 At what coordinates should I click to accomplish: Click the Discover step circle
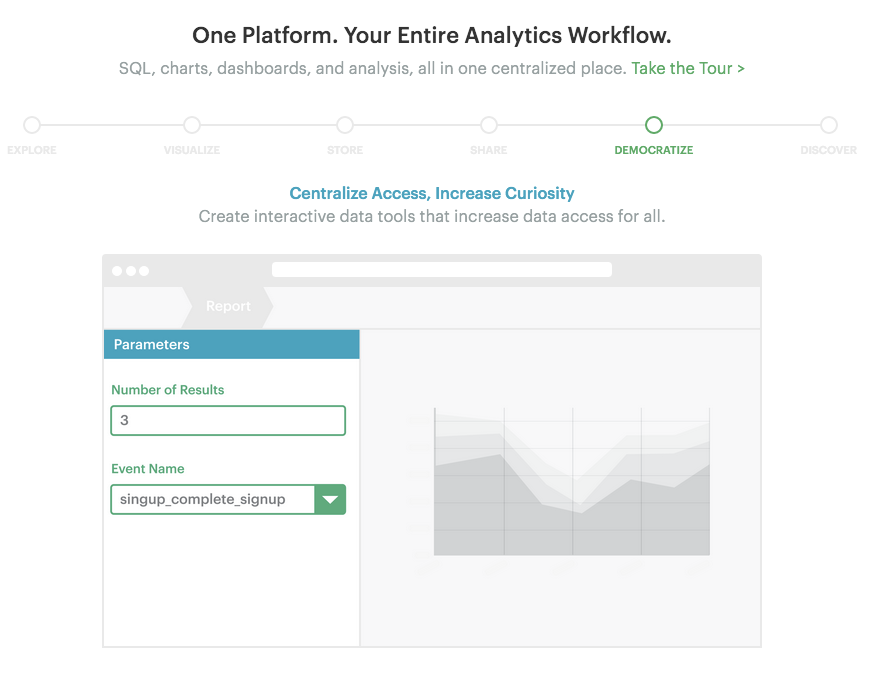[829, 125]
